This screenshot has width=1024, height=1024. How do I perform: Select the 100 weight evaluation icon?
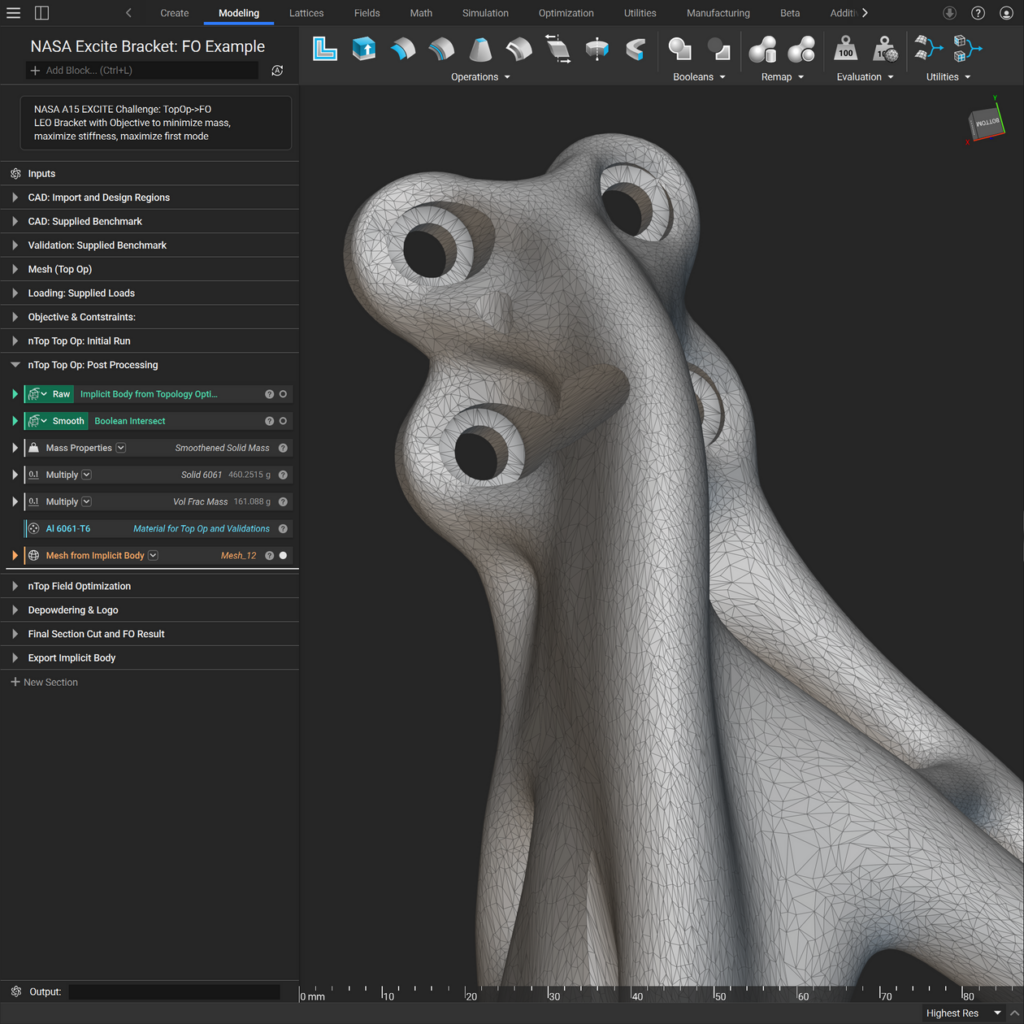pyautogui.click(x=846, y=49)
